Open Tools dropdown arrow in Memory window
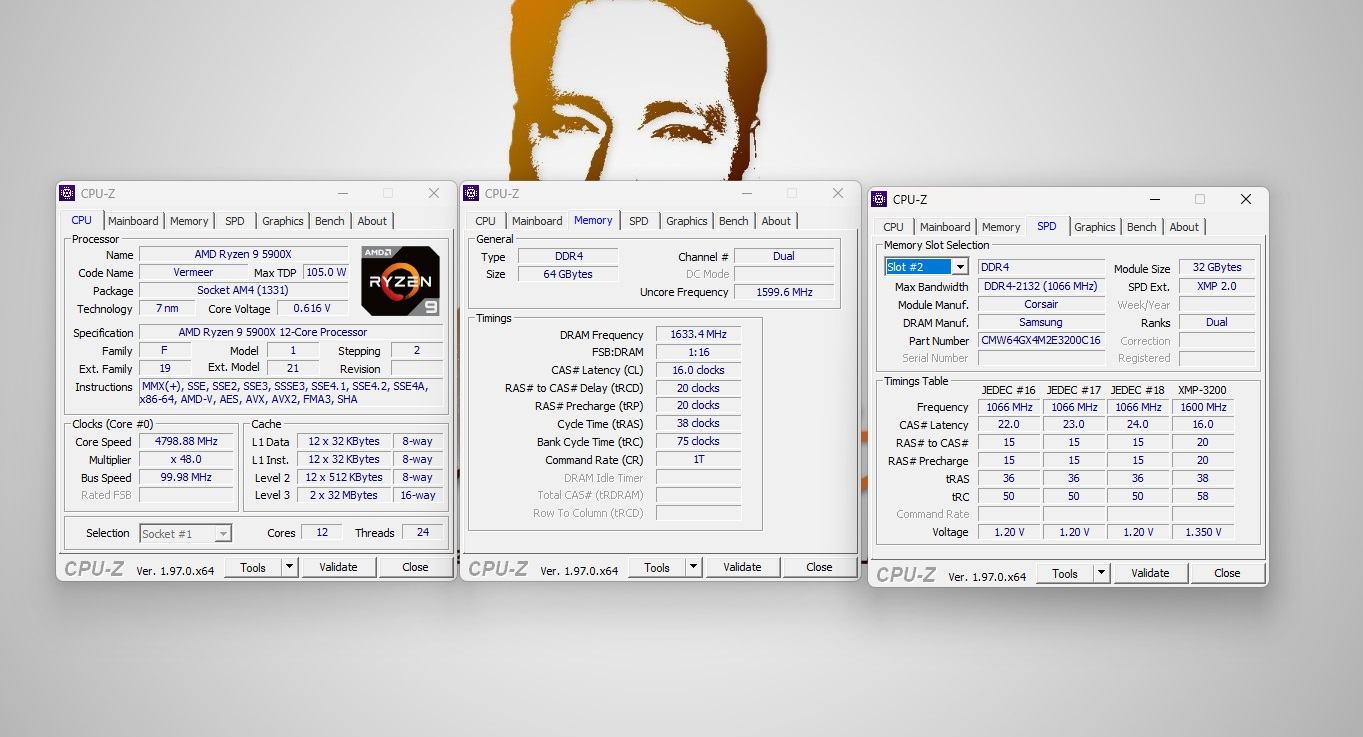 [x=693, y=567]
